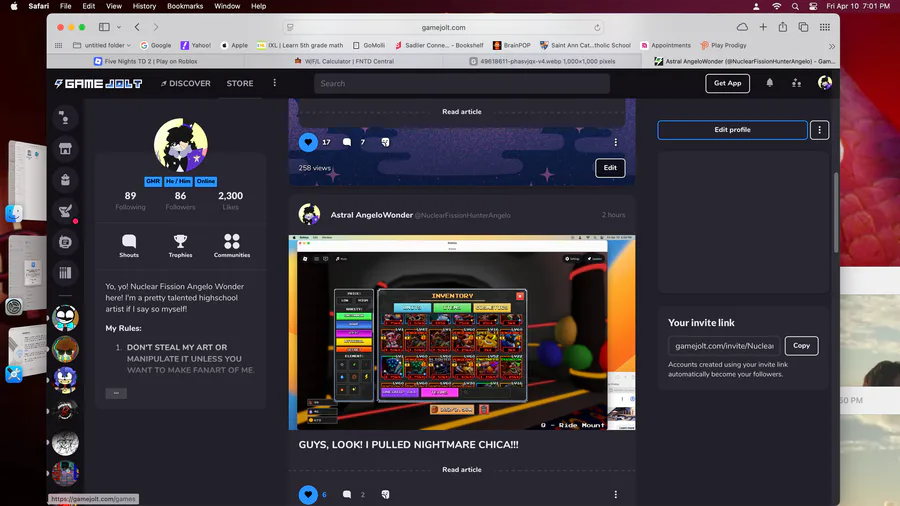This screenshot has height=506, width=900.
Task: Open comments on post with 7 comments
Action: 347,142
